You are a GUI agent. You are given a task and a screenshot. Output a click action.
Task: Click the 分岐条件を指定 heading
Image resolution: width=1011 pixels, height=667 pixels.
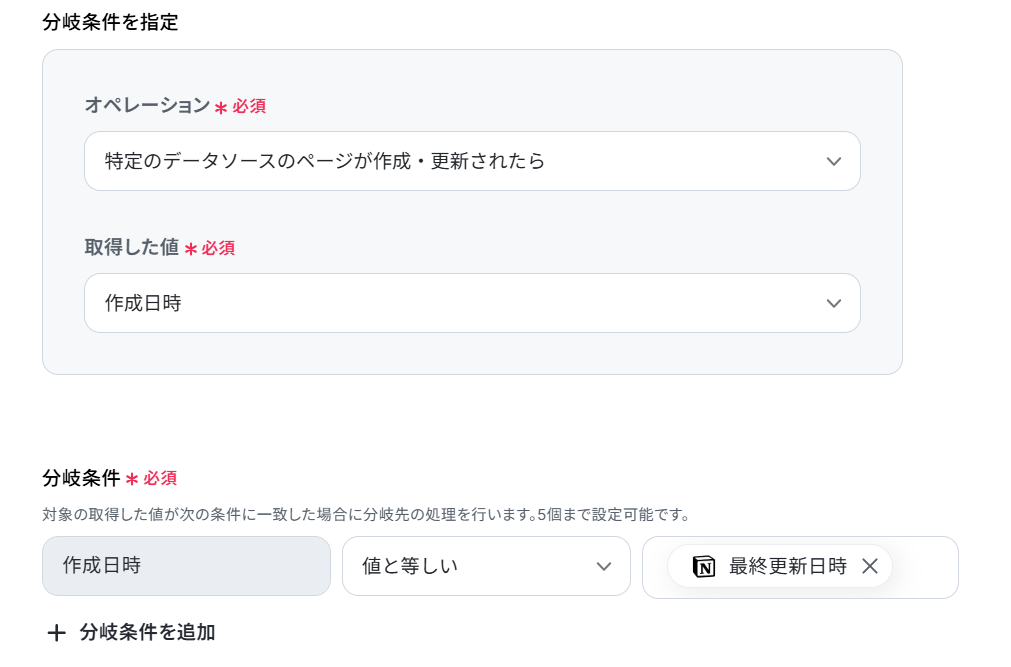(110, 23)
